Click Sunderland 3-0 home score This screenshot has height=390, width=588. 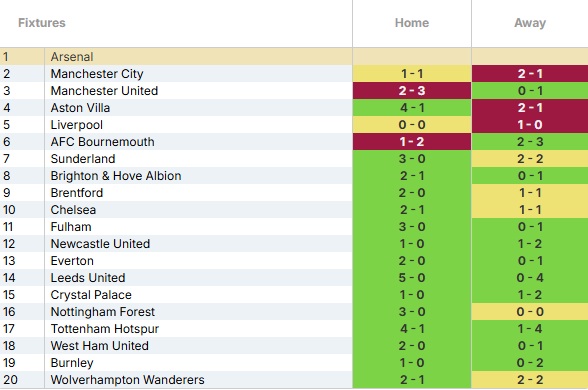(x=412, y=159)
